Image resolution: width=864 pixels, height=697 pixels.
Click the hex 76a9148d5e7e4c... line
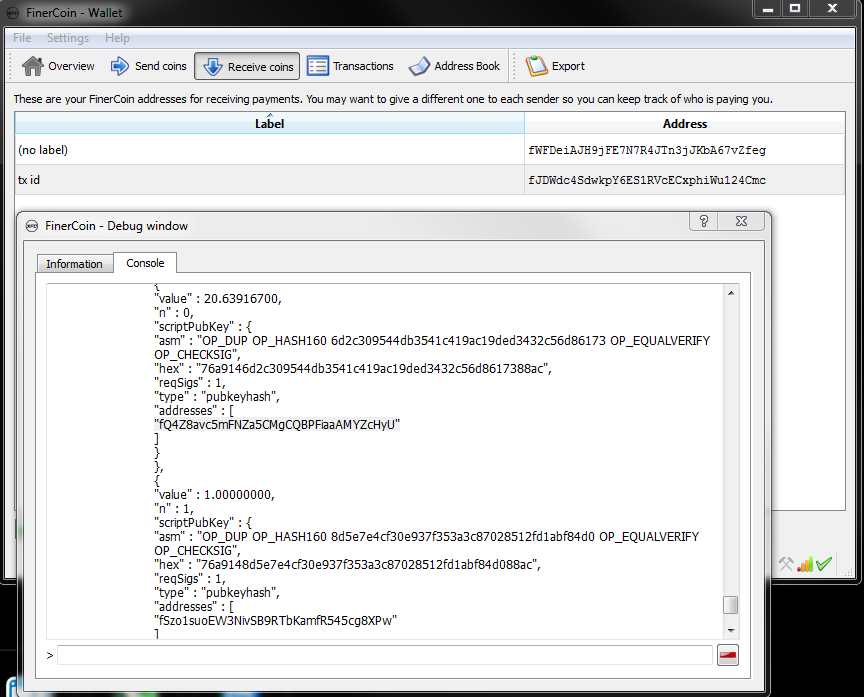pos(347,565)
